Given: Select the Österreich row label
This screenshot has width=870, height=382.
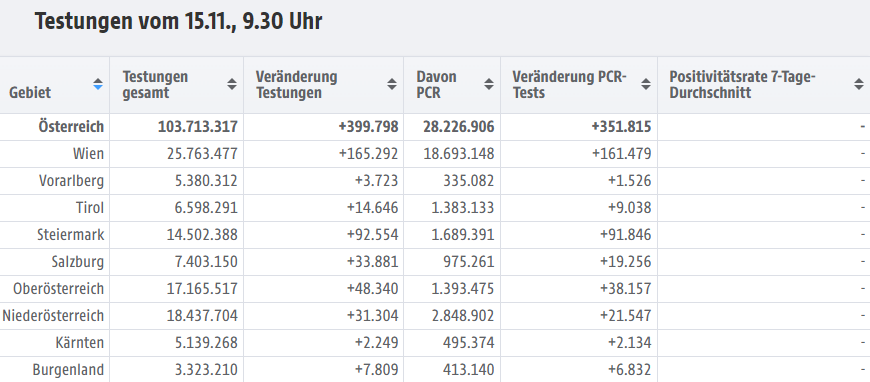Looking at the screenshot, I should tap(71, 127).
